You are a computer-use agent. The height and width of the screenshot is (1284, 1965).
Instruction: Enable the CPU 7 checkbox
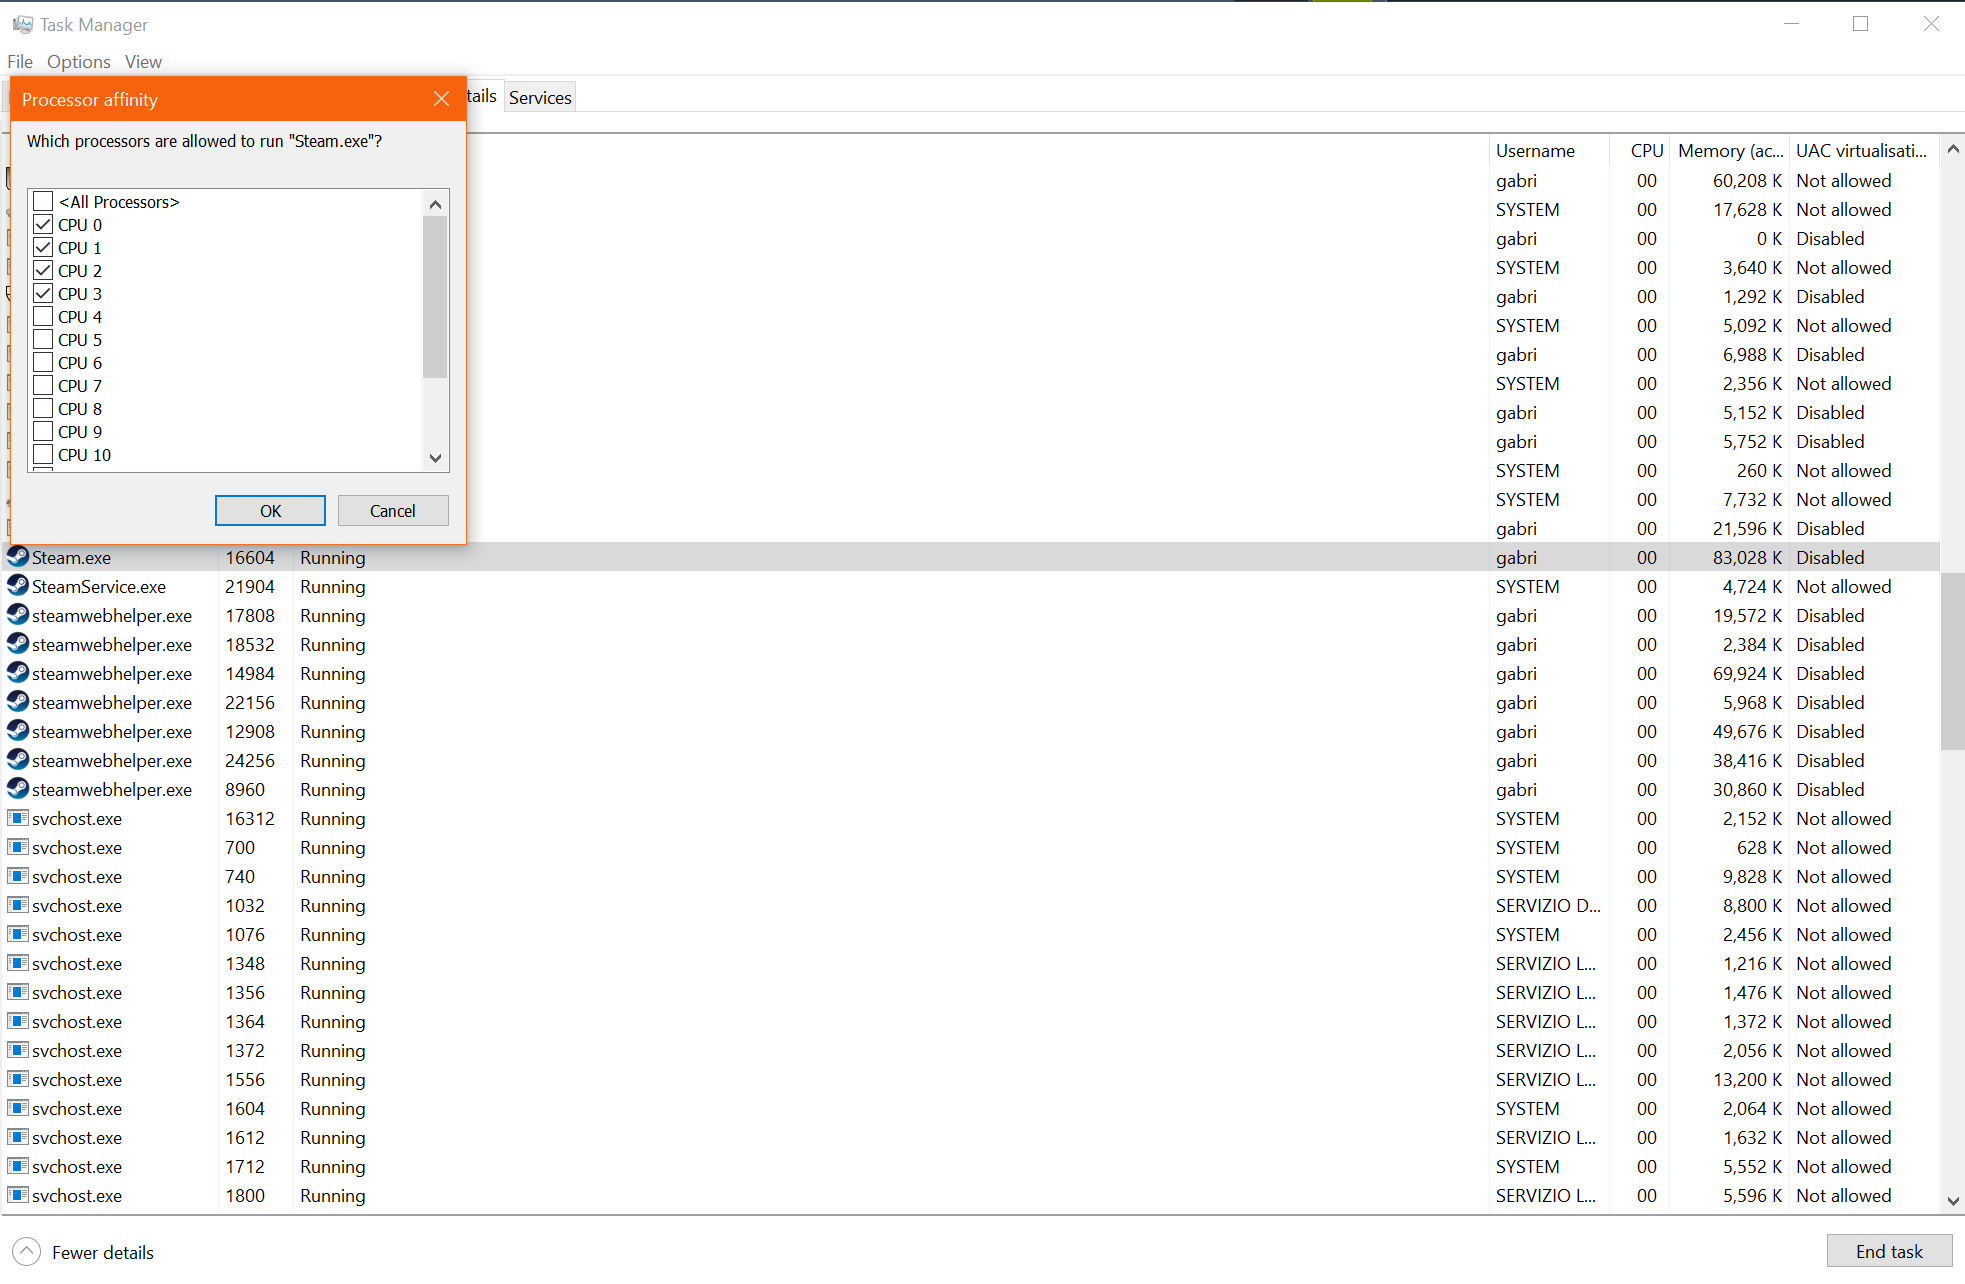(x=43, y=385)
